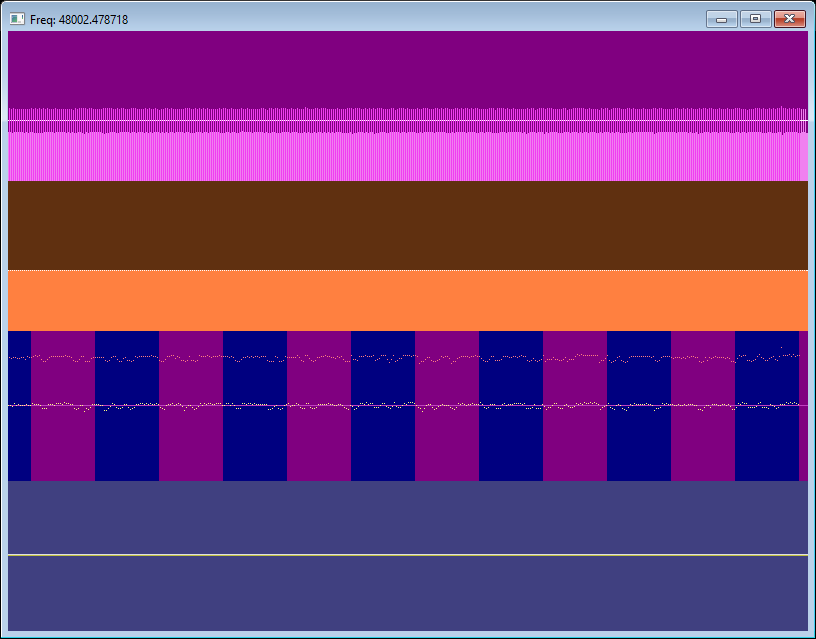The height and width of the screenshot is (639, 816).
Task: Close the Freq window
Action: pos(789,19)
